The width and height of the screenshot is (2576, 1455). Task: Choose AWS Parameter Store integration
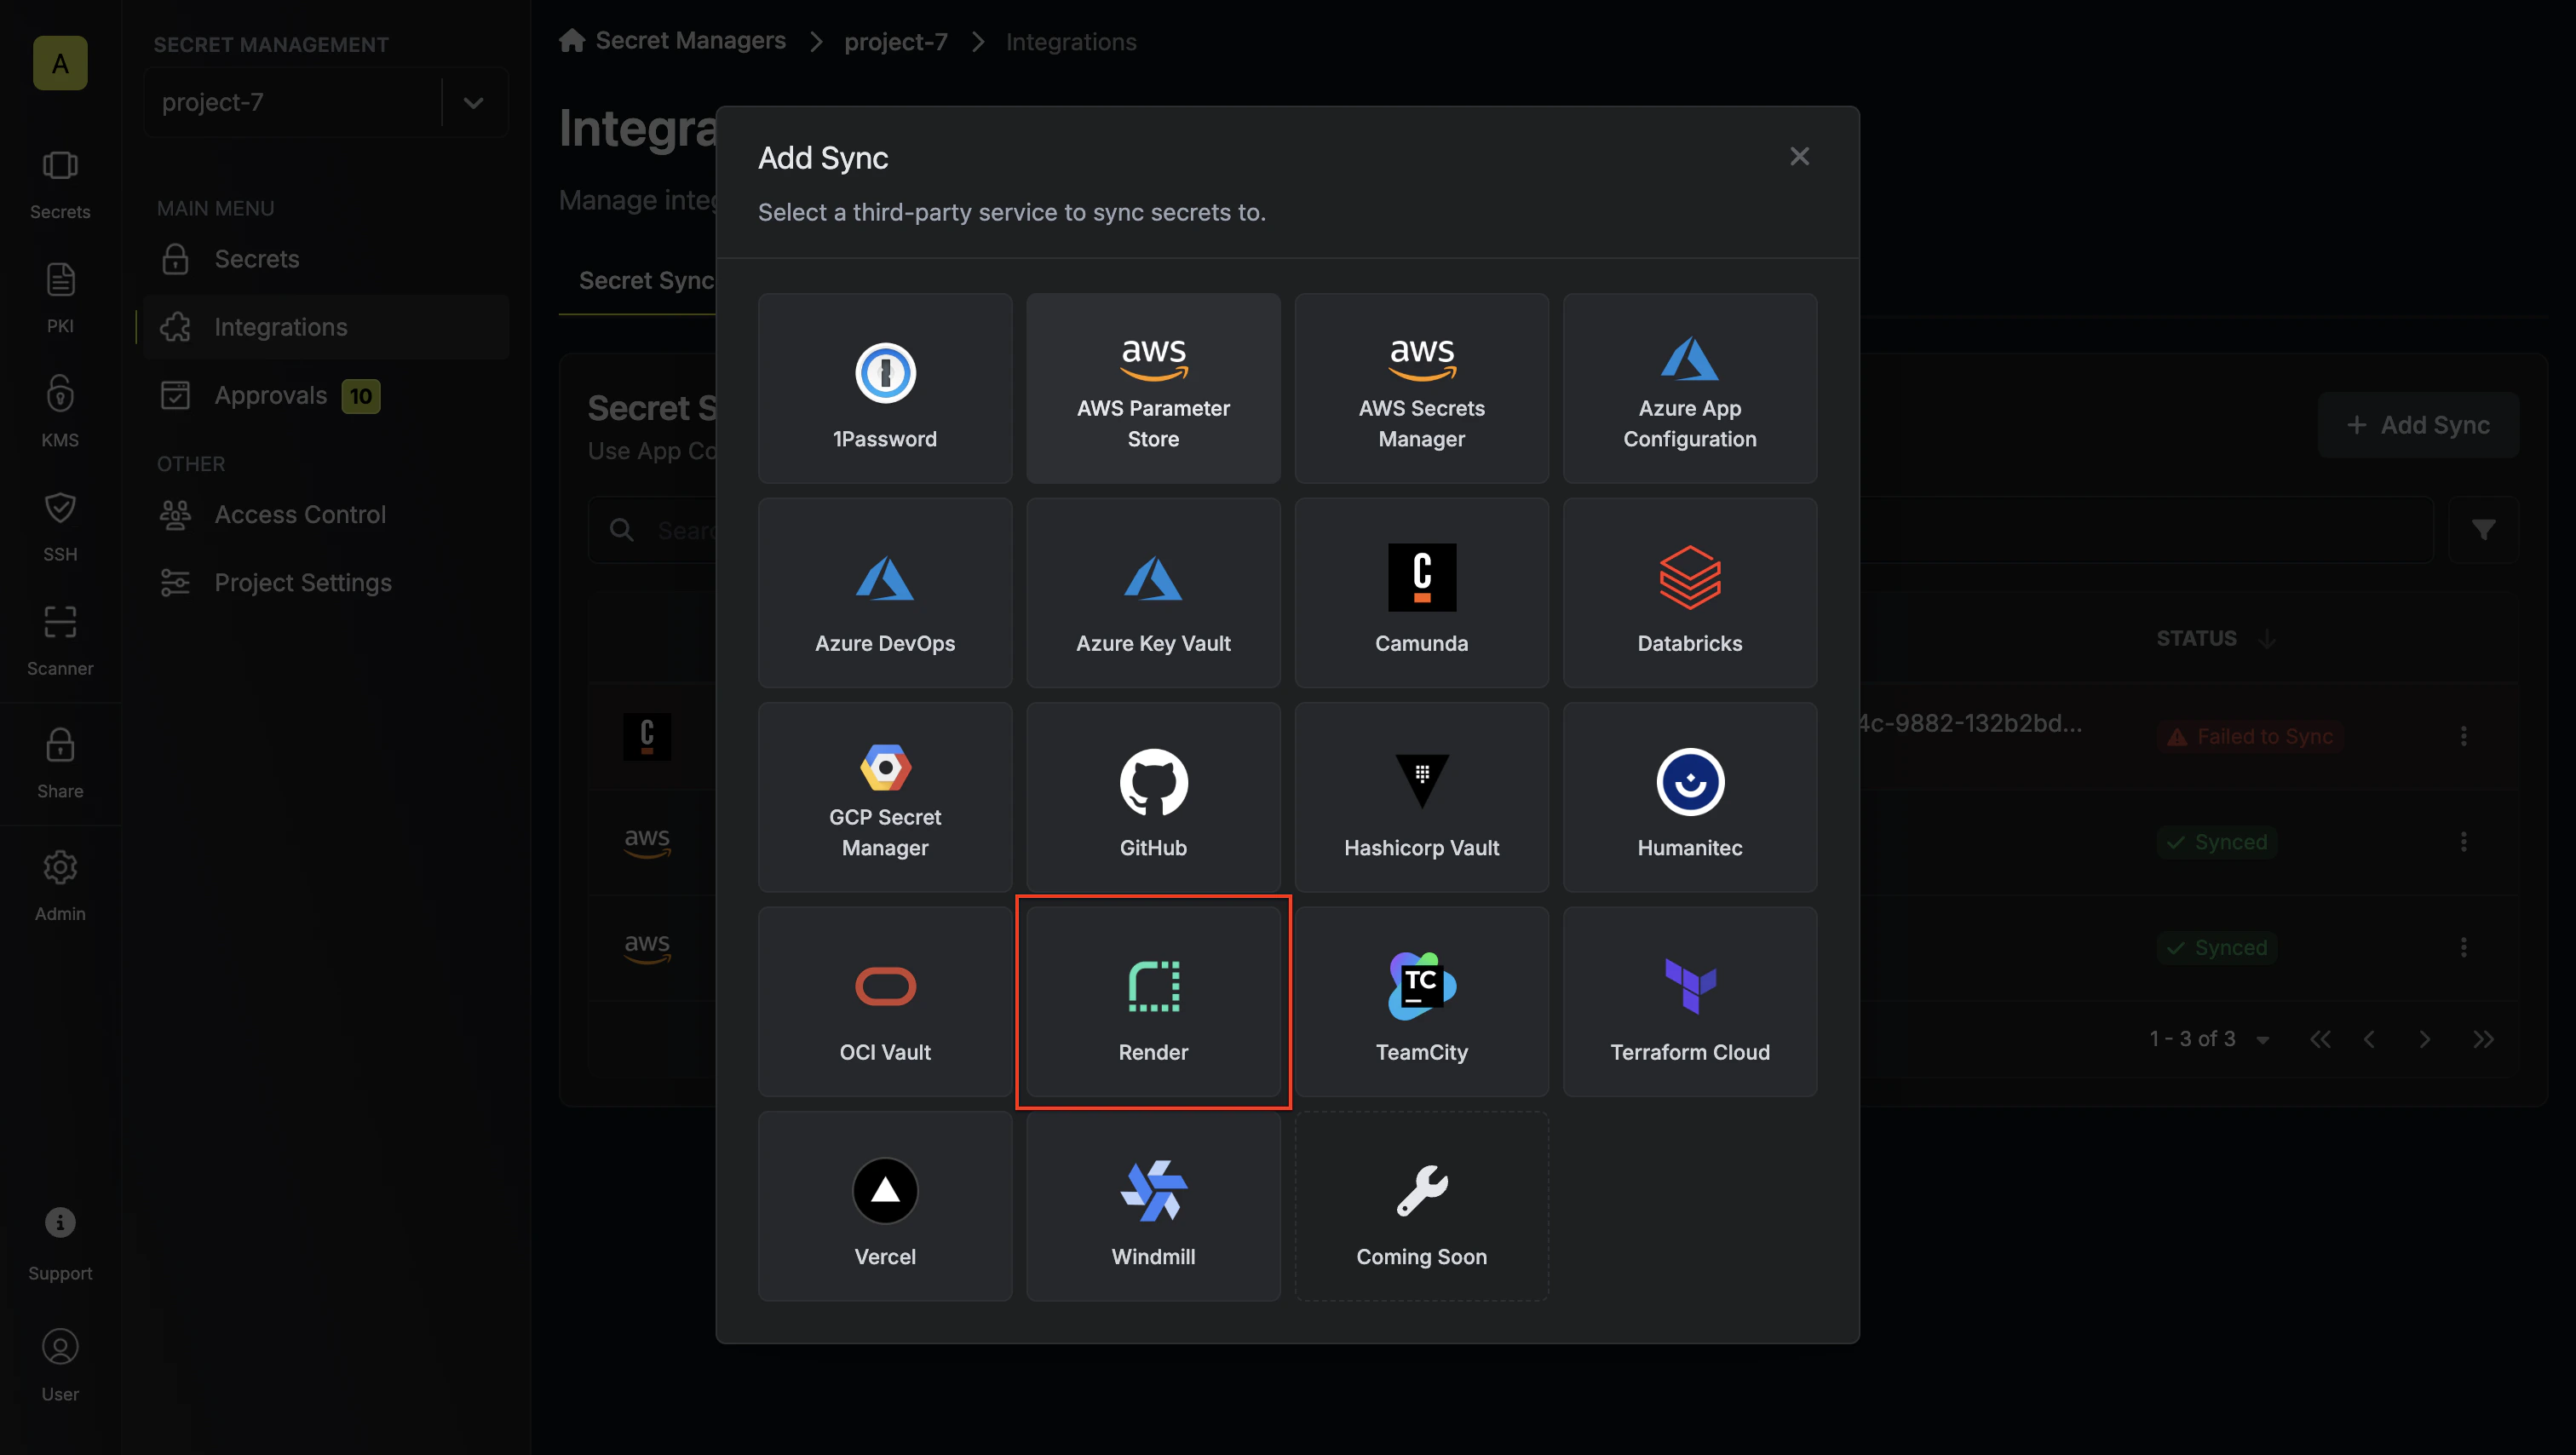(1153, 388)
